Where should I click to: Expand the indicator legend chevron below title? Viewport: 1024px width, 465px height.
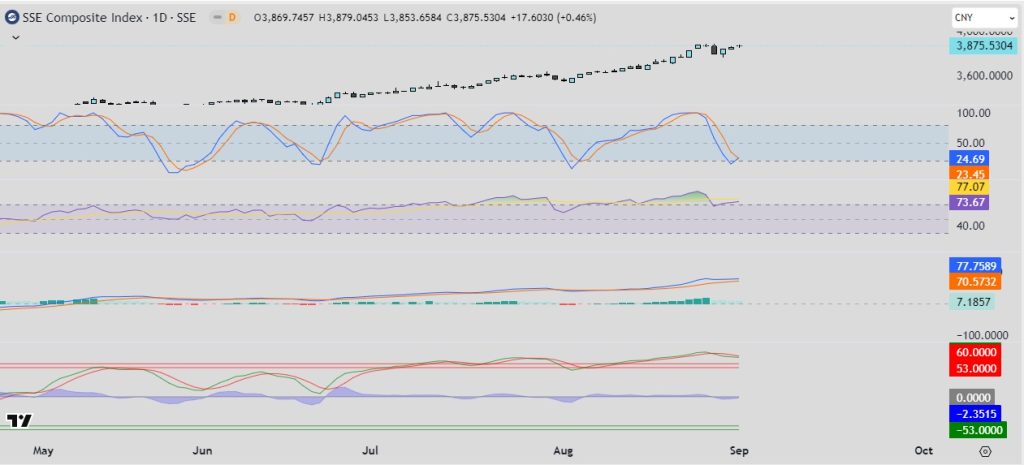click(13, 37)
